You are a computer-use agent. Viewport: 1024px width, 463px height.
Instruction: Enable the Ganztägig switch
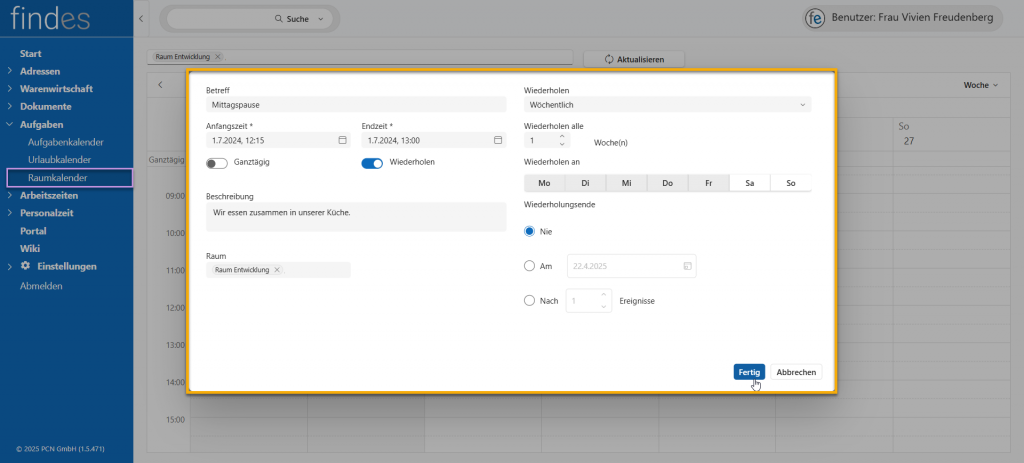point(216,163)
